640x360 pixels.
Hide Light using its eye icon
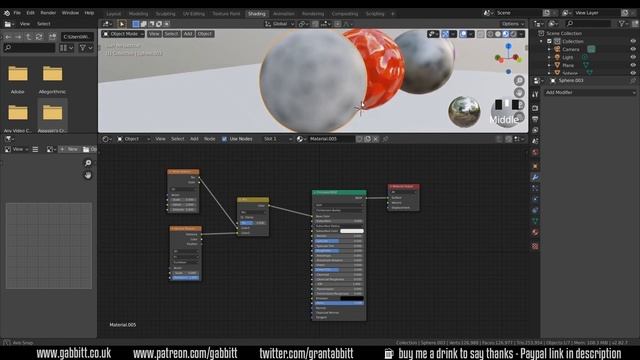coord(633,57)
